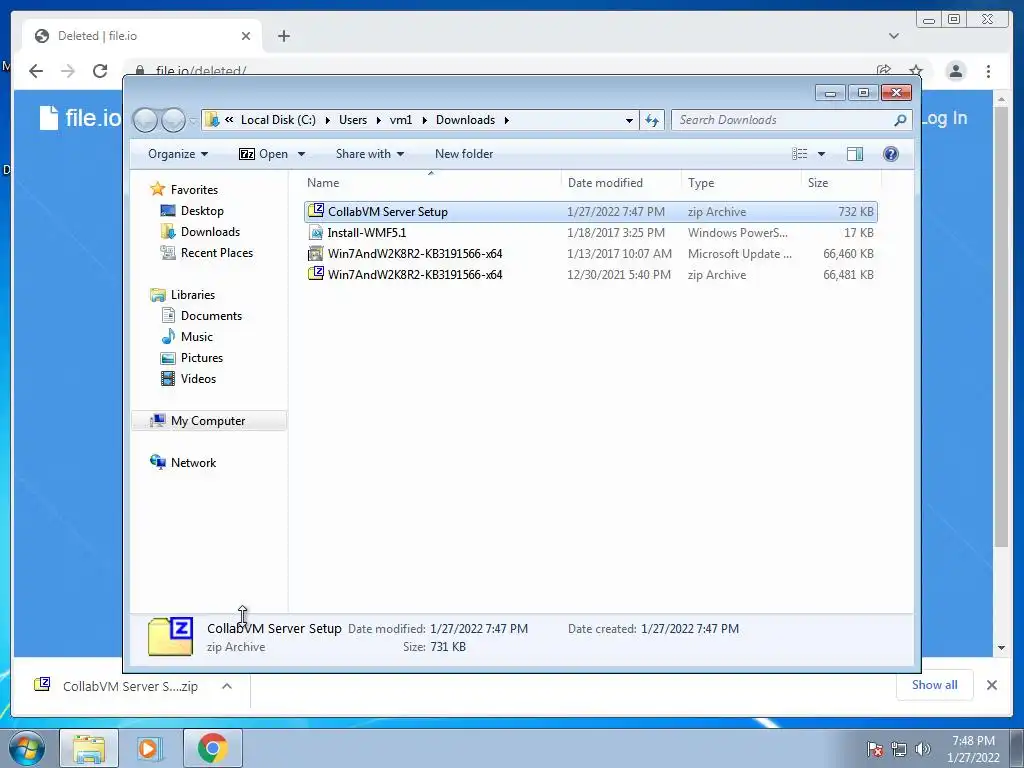This screenshot has height=768, width=1024.
Task: Click the large zip thumbnail in details pane
Action: tap(170, 636)
